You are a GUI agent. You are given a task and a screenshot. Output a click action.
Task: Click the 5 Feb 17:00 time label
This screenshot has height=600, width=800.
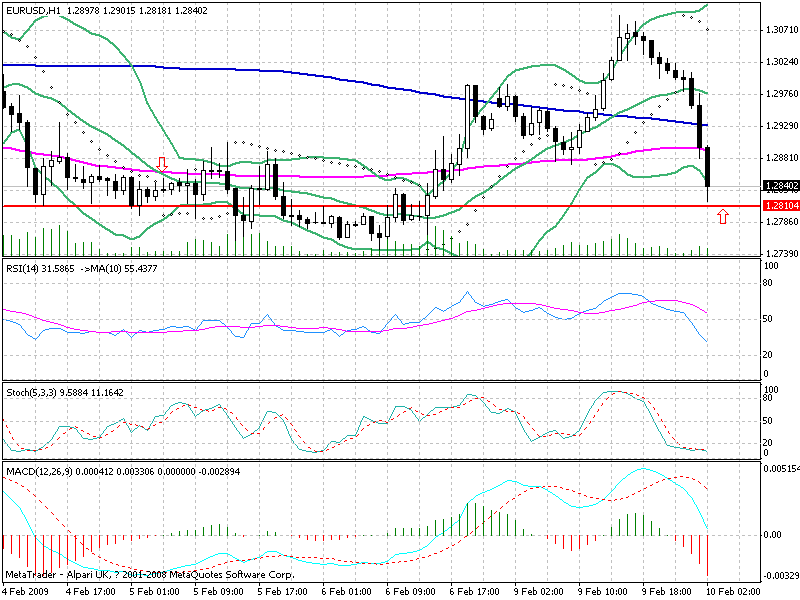[x=282, y=592]
